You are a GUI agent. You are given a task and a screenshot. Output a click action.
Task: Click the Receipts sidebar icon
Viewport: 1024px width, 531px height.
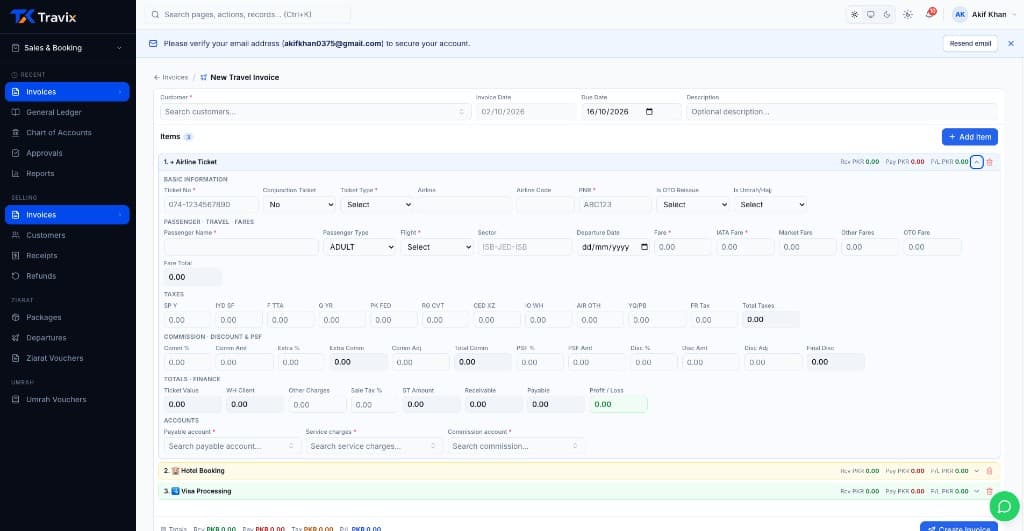coord(16,255)
